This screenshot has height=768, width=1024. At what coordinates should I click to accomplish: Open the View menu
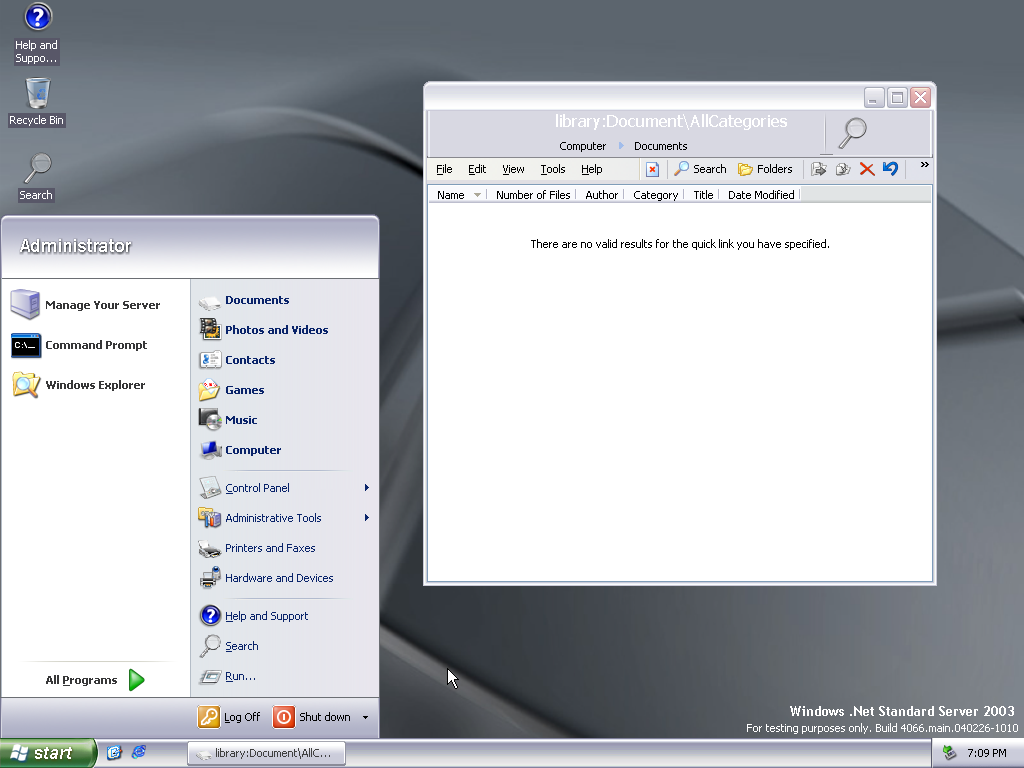(x=513, y=169)
